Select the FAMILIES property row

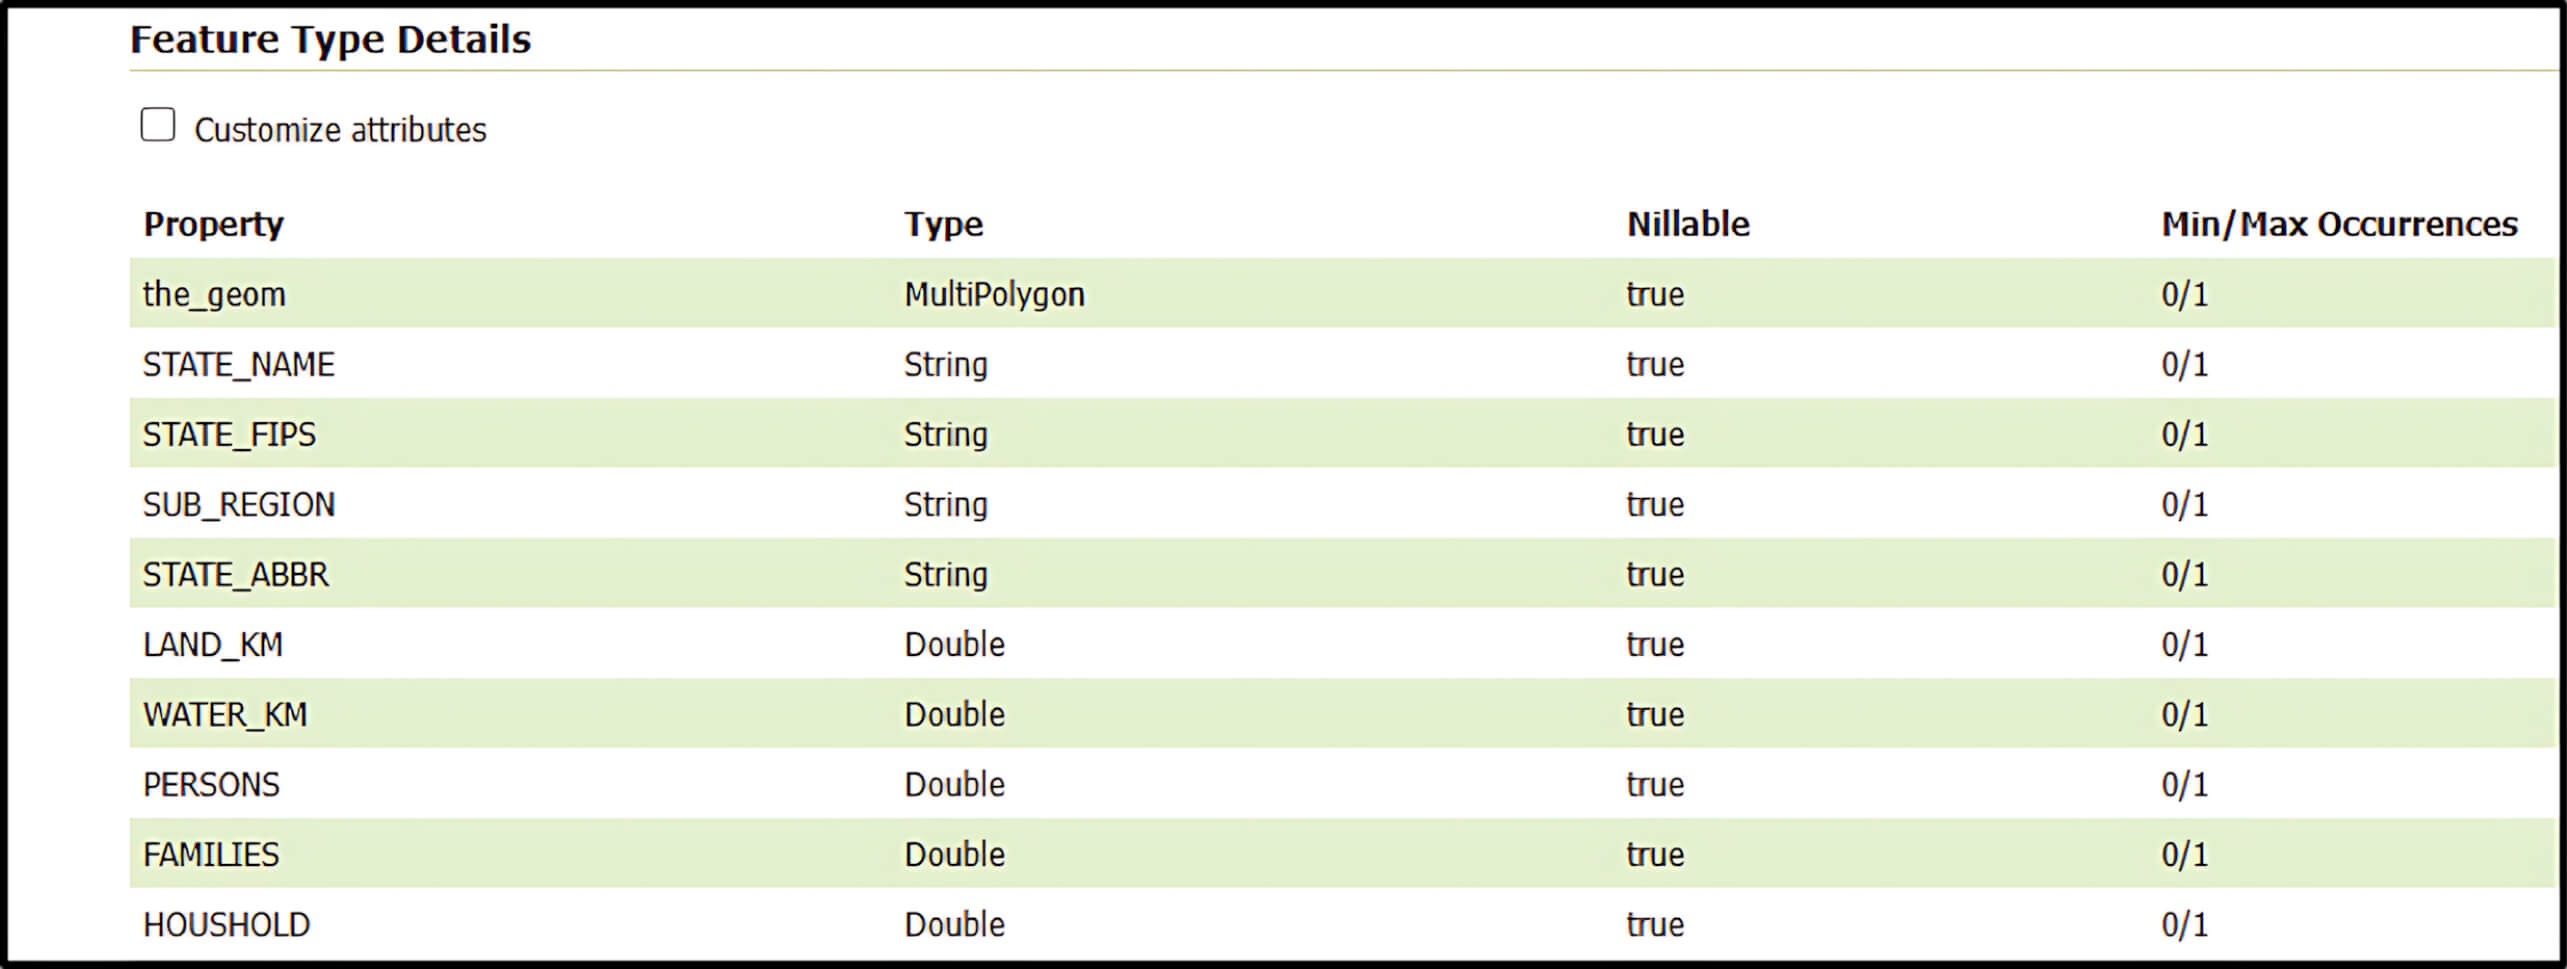[212, 854]
